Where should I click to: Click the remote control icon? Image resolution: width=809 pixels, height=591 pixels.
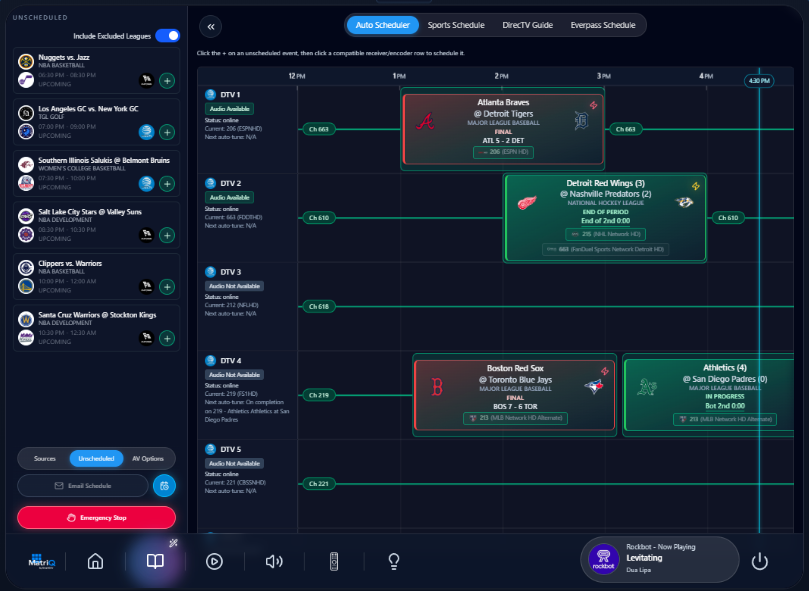(335, 561)
